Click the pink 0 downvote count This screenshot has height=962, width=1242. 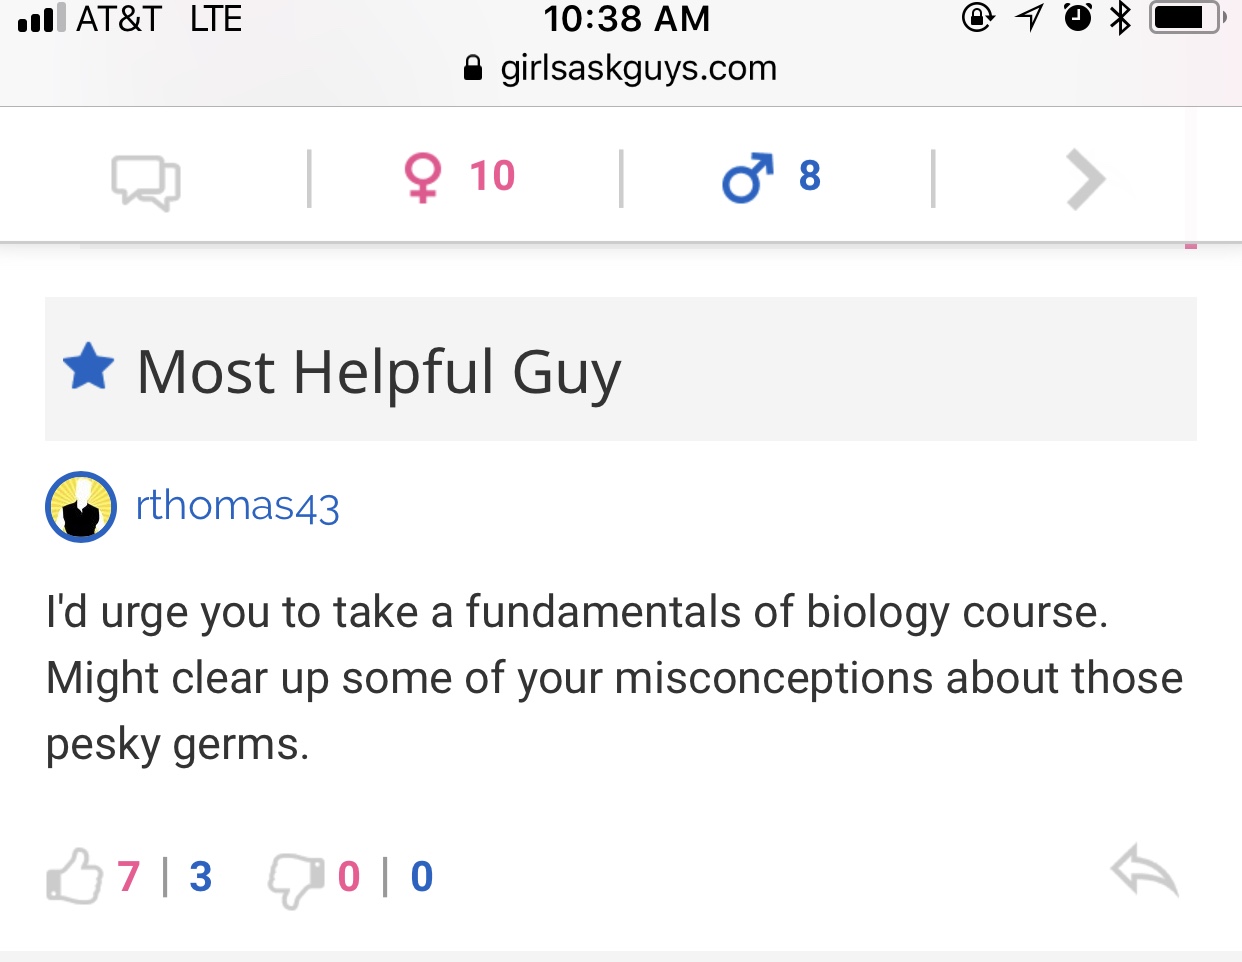pos(349,877)
